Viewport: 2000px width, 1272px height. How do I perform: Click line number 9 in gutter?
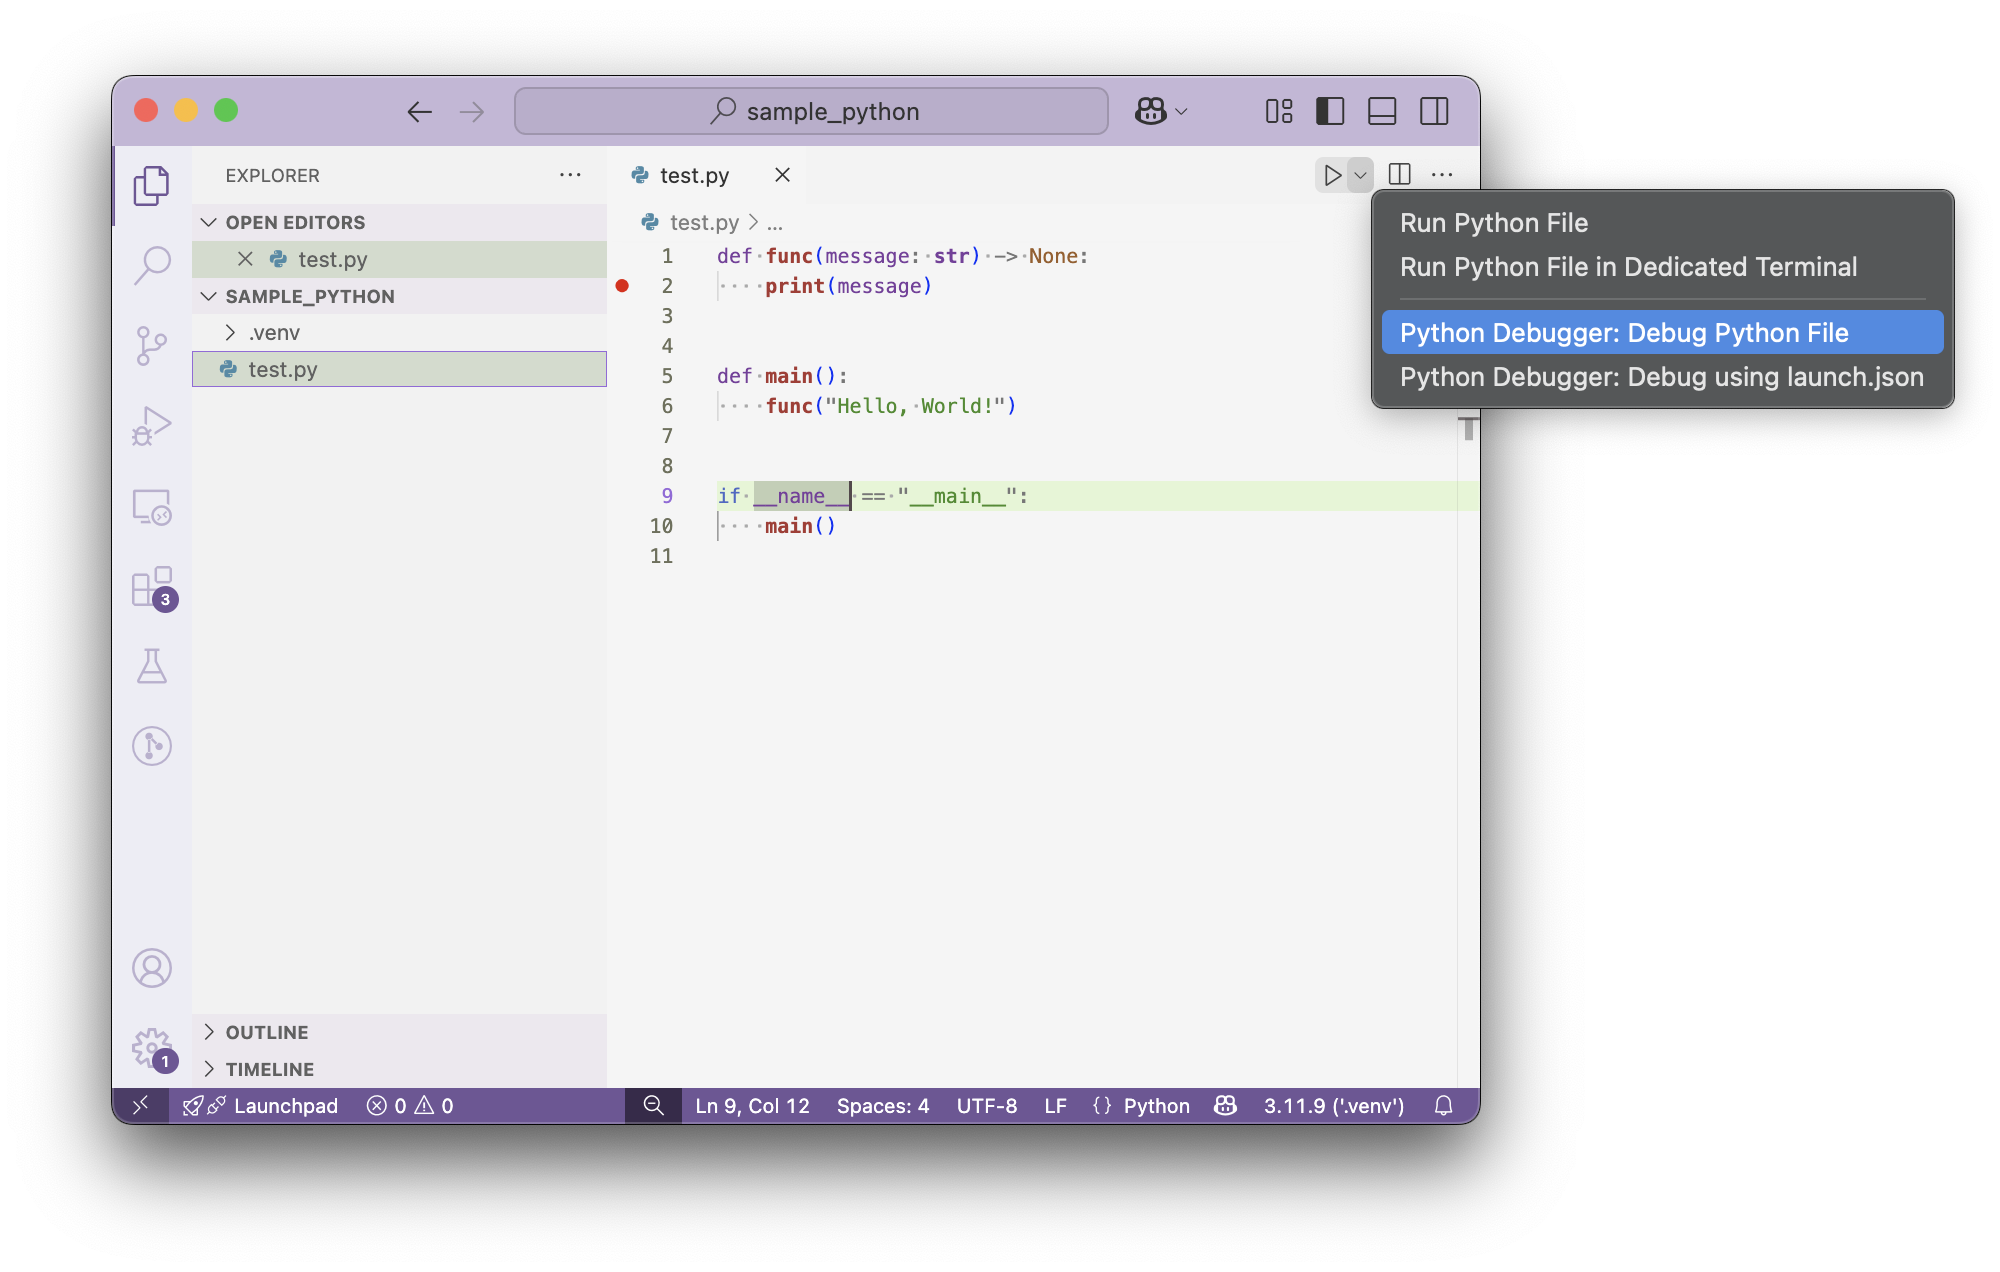coord(667,496)
